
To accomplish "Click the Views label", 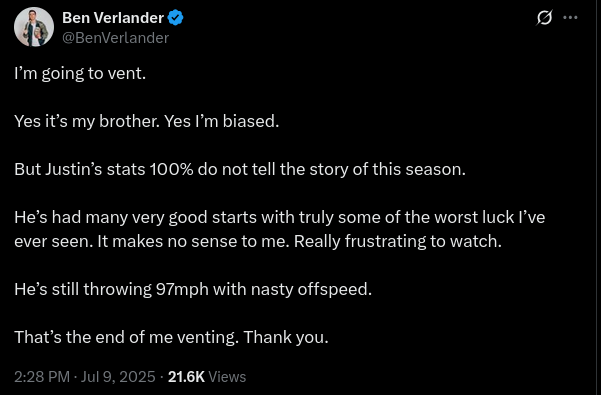I will [227, 377].
